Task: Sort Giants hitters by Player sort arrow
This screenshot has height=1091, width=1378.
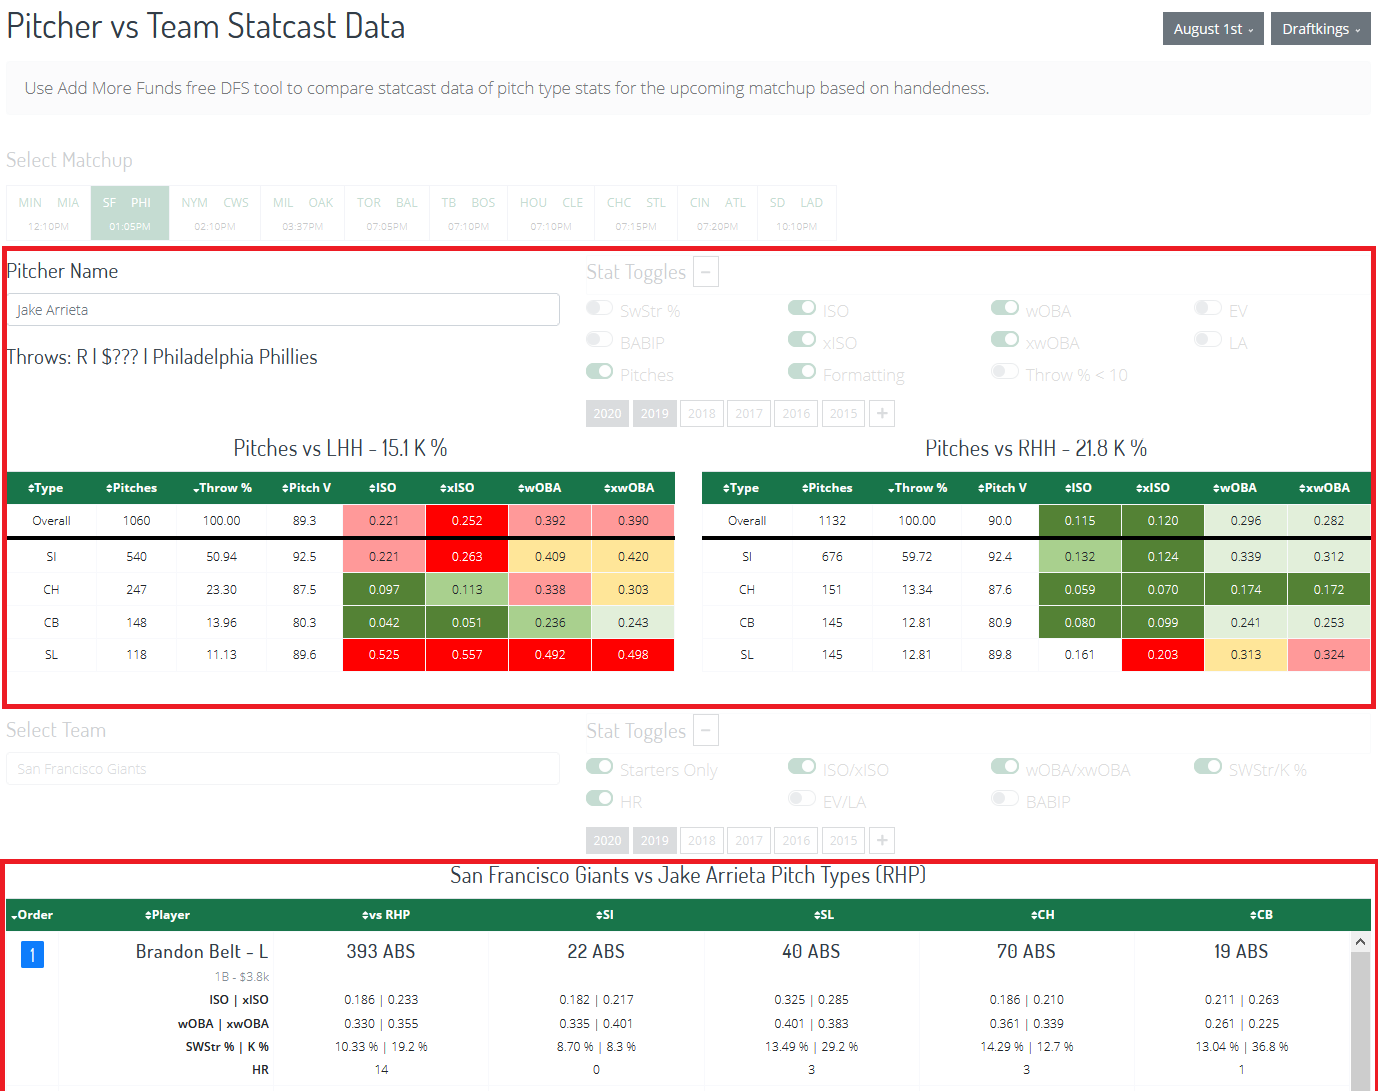Action: (x=150, y=915)
